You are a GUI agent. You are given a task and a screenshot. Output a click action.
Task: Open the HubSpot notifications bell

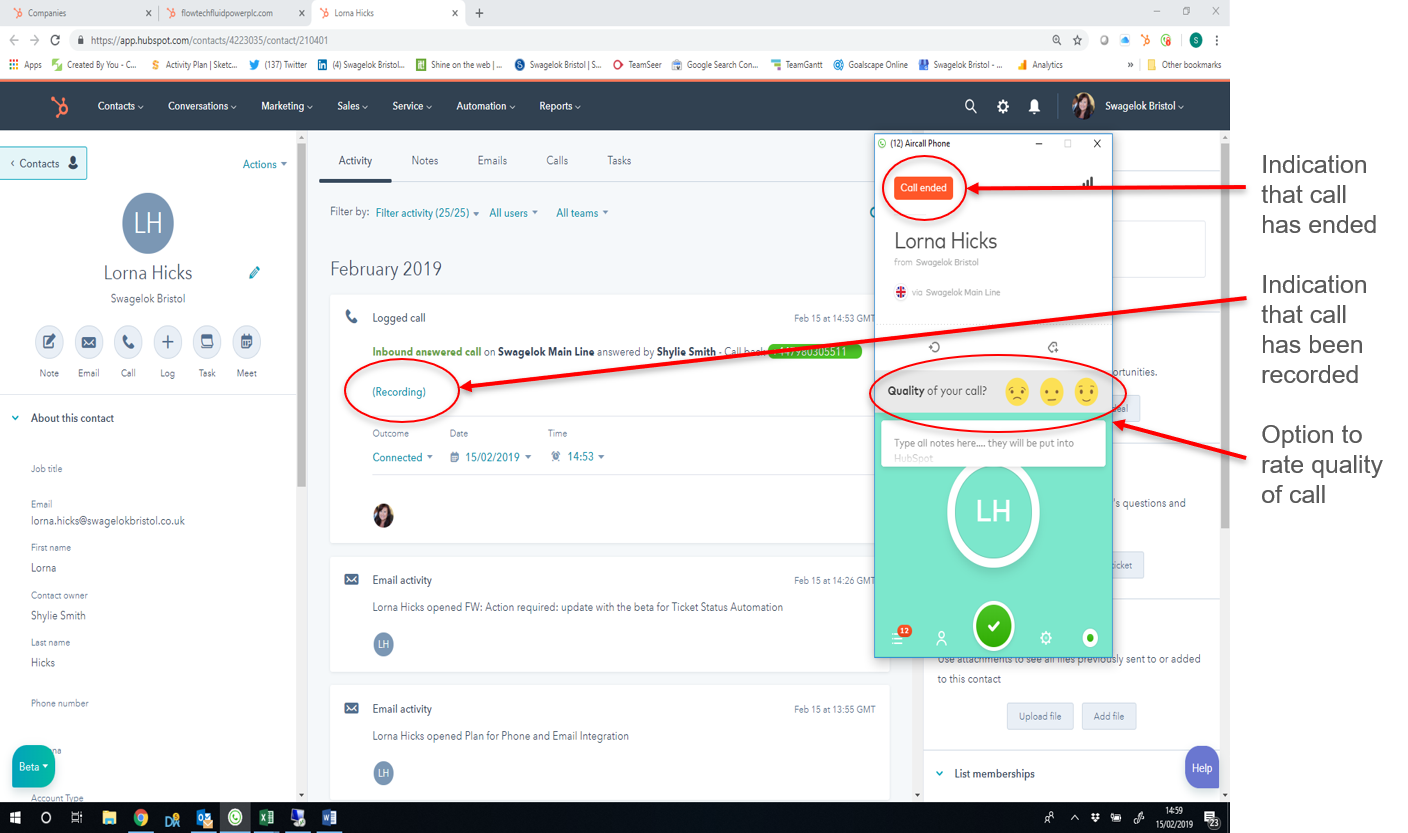tap(1035, 106)
